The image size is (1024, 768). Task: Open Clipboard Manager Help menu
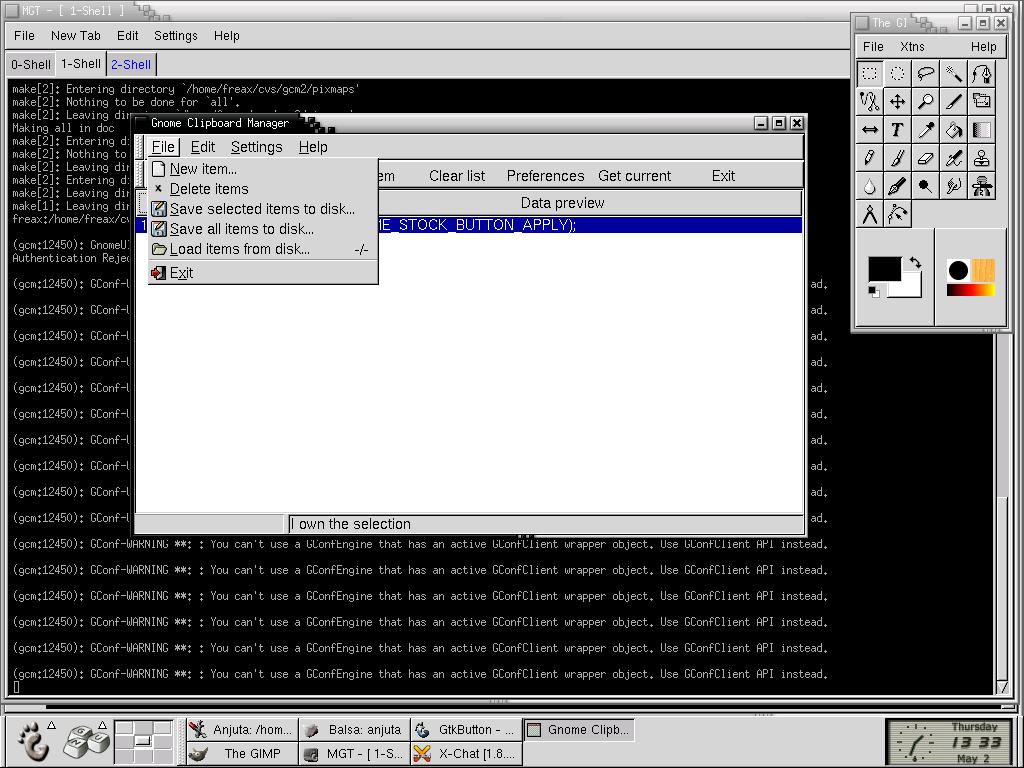(313, 147)
